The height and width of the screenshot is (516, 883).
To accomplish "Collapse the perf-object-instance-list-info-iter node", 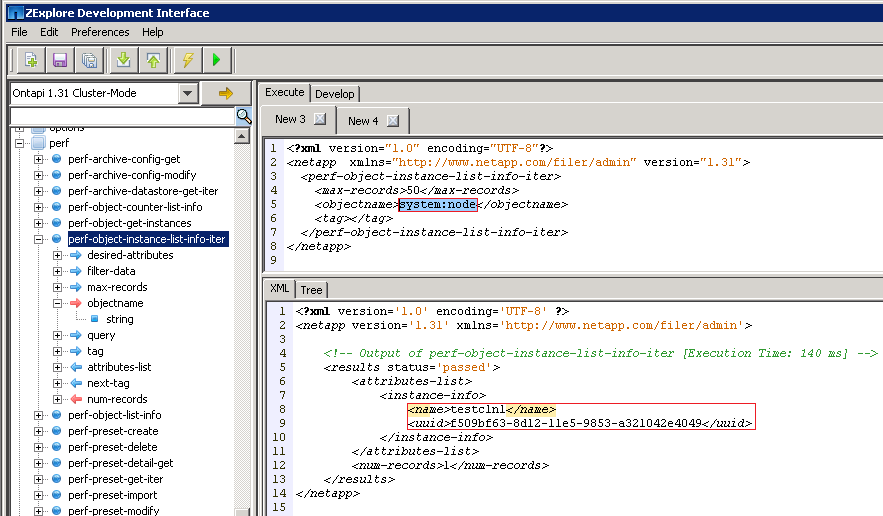I will point(38,239).
